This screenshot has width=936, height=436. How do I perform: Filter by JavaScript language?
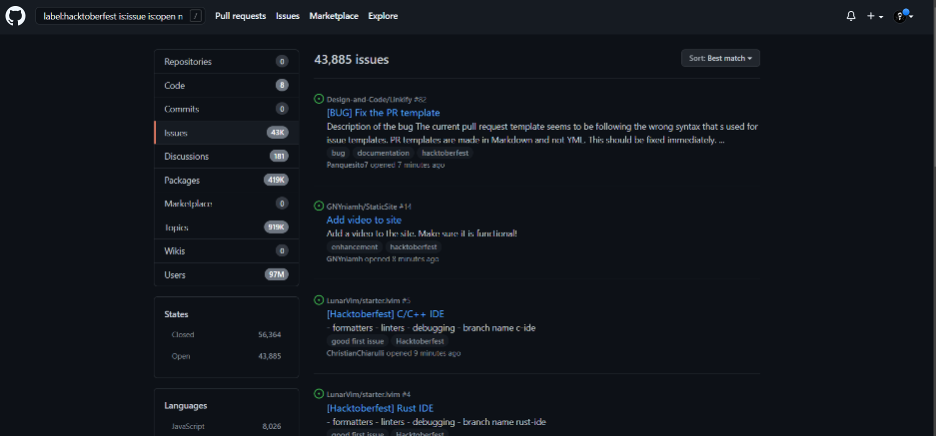click(x=226, y=426)
